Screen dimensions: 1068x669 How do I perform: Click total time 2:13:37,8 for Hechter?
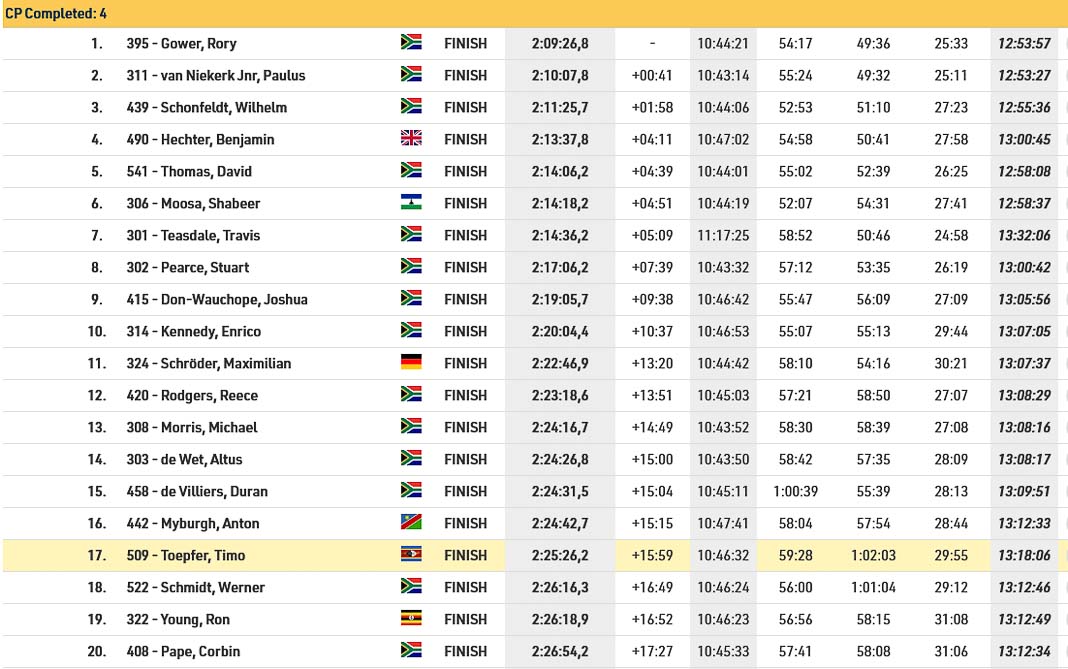pyautogui.click(x=560, y=140)
